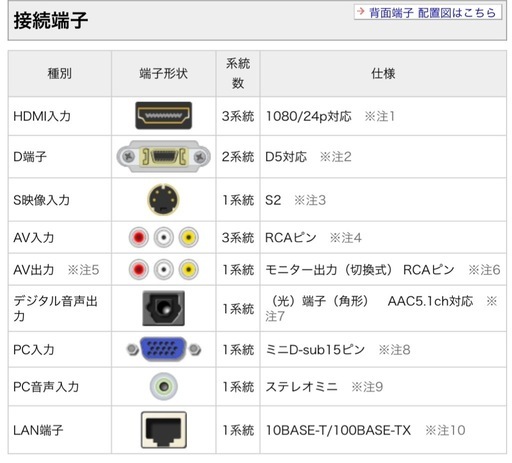Image resolution: width=512 pixels, height=463 pixels.
Task: Click the ※注10 note reference
Action: point(445,430)
